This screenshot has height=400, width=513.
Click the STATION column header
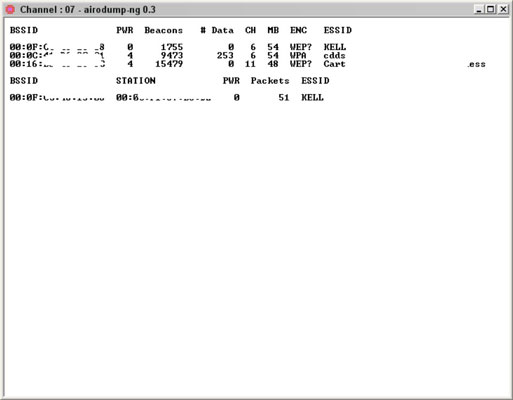pos(136,81)
